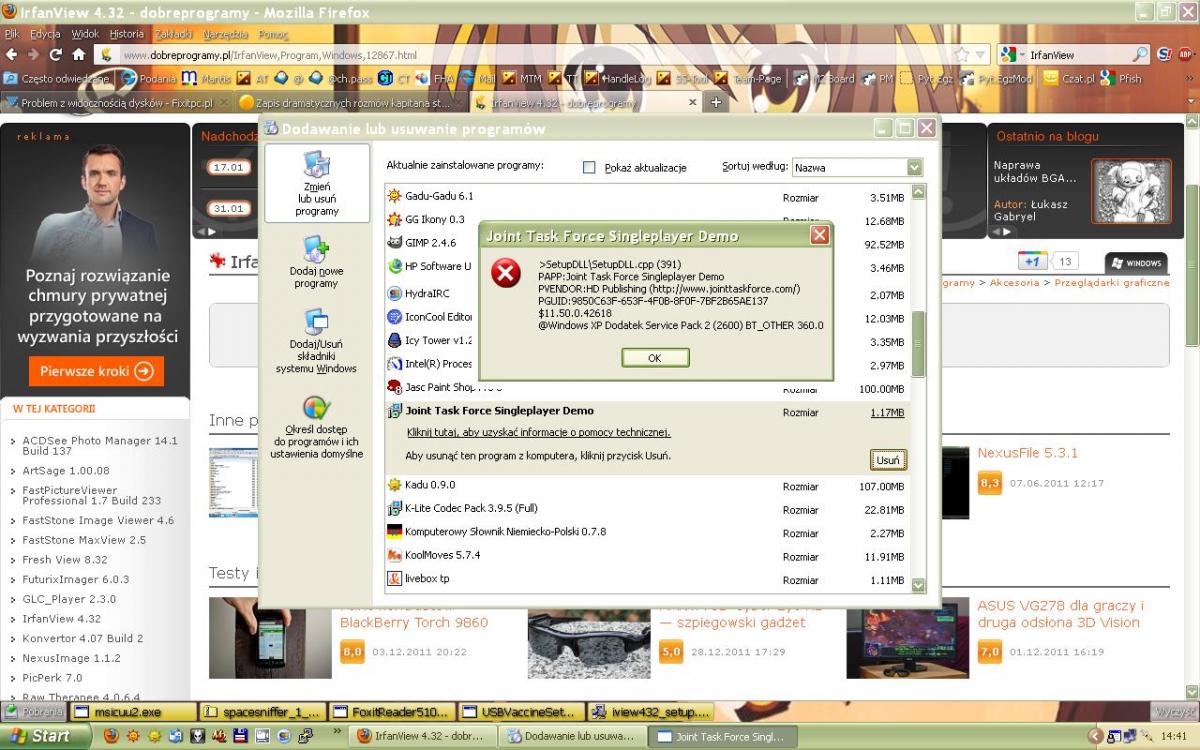1200x750 pixels.
Task: Close the Joint Task Force error dialog
Action: (819, 236)
